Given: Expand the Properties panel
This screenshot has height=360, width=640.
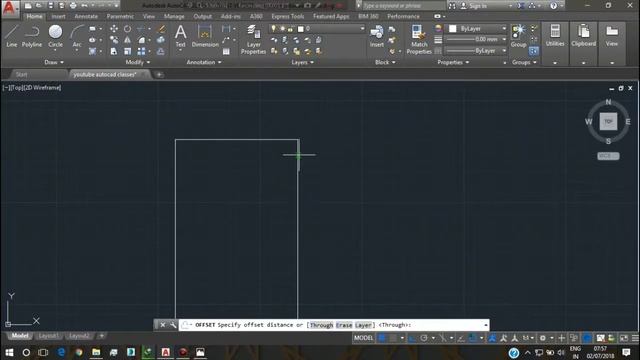Looking at the screenshot, I should tap(453, 62).
